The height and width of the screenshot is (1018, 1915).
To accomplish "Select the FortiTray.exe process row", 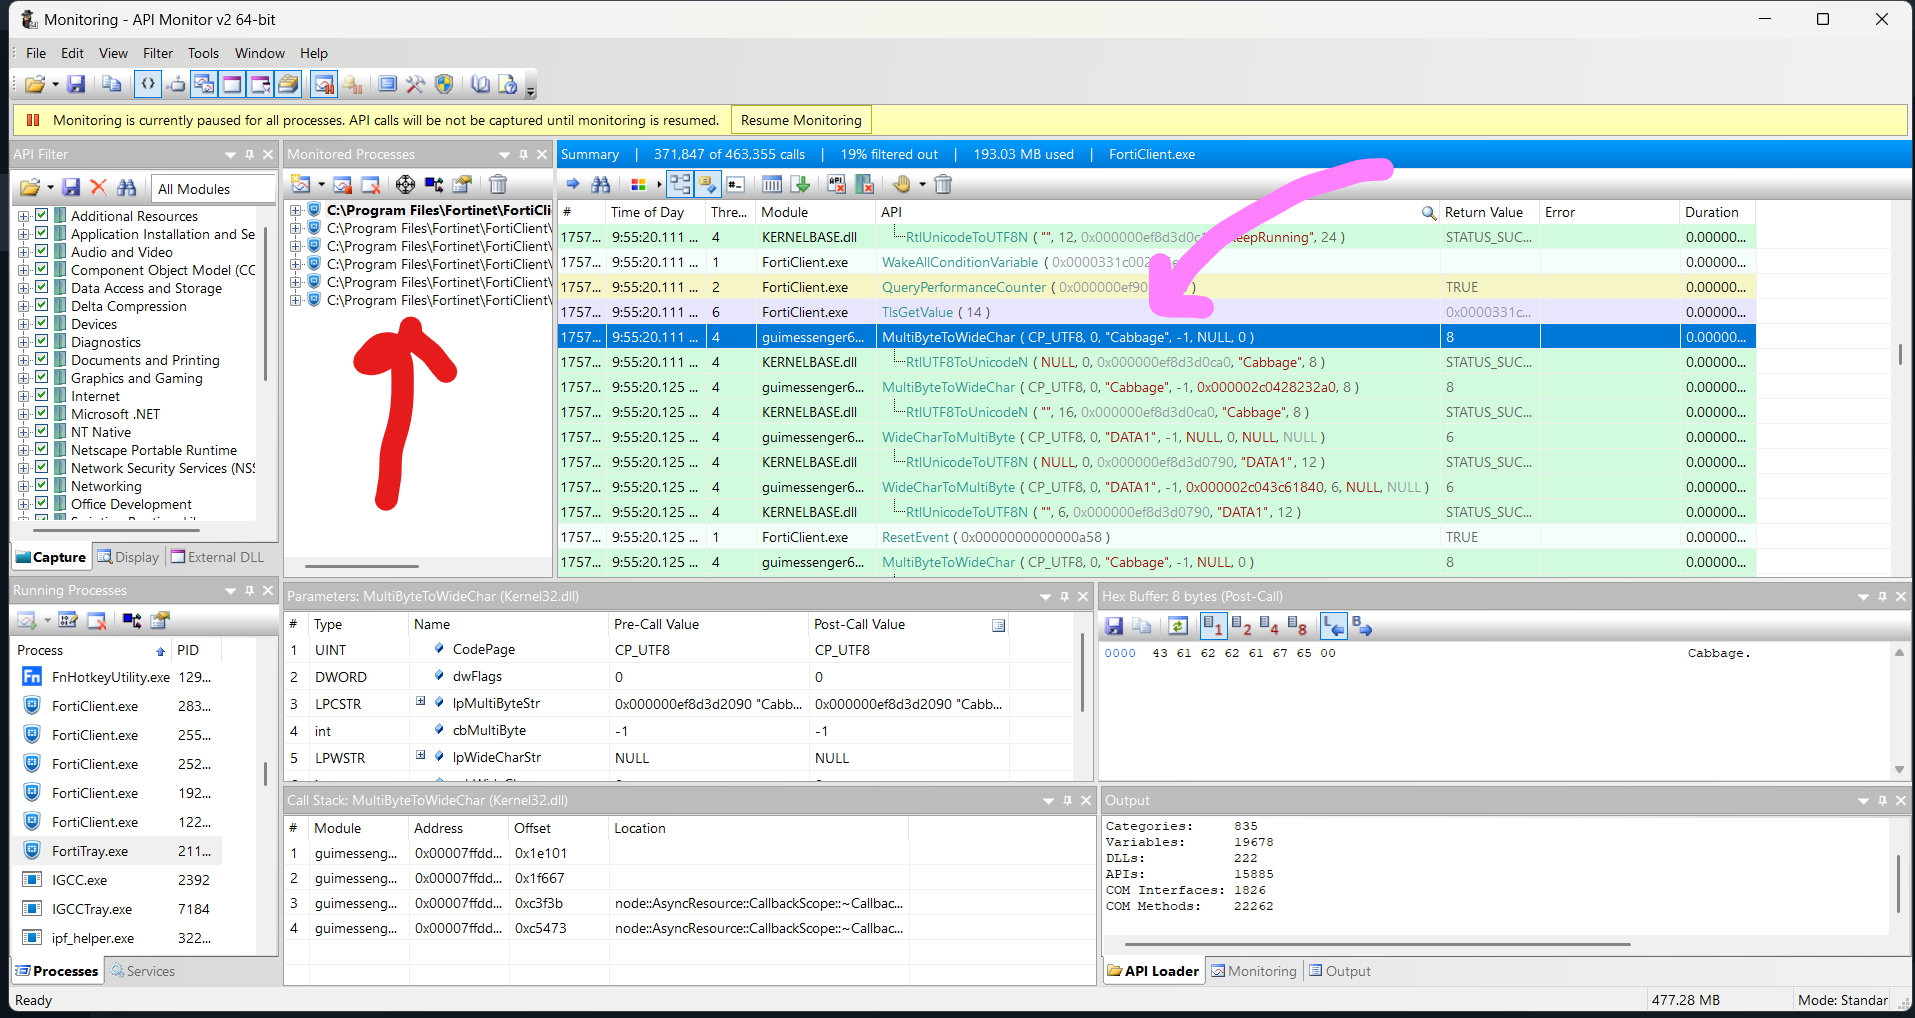I will click(x=117, y=851).
